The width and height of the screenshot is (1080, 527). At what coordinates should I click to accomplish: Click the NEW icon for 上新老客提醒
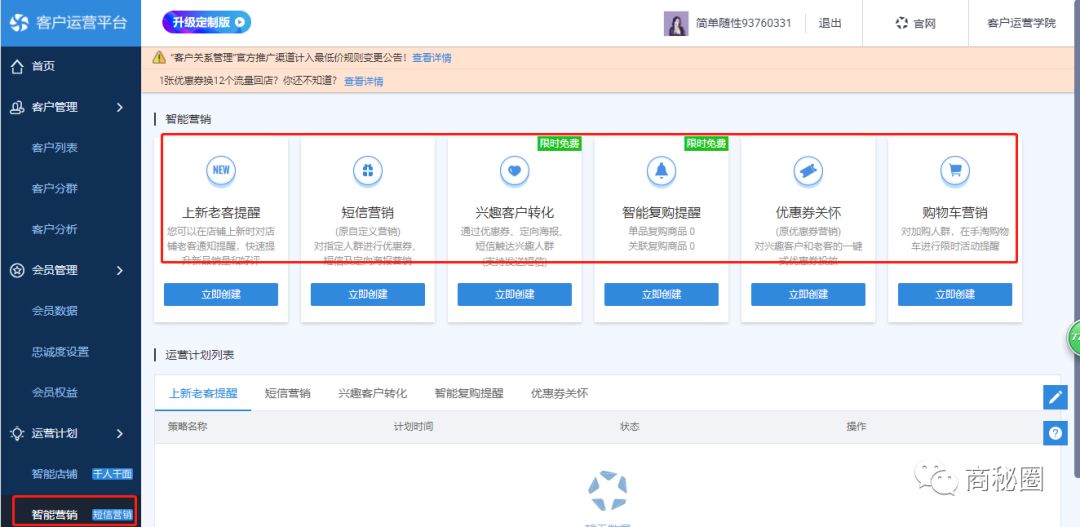(x=221, y=170)
